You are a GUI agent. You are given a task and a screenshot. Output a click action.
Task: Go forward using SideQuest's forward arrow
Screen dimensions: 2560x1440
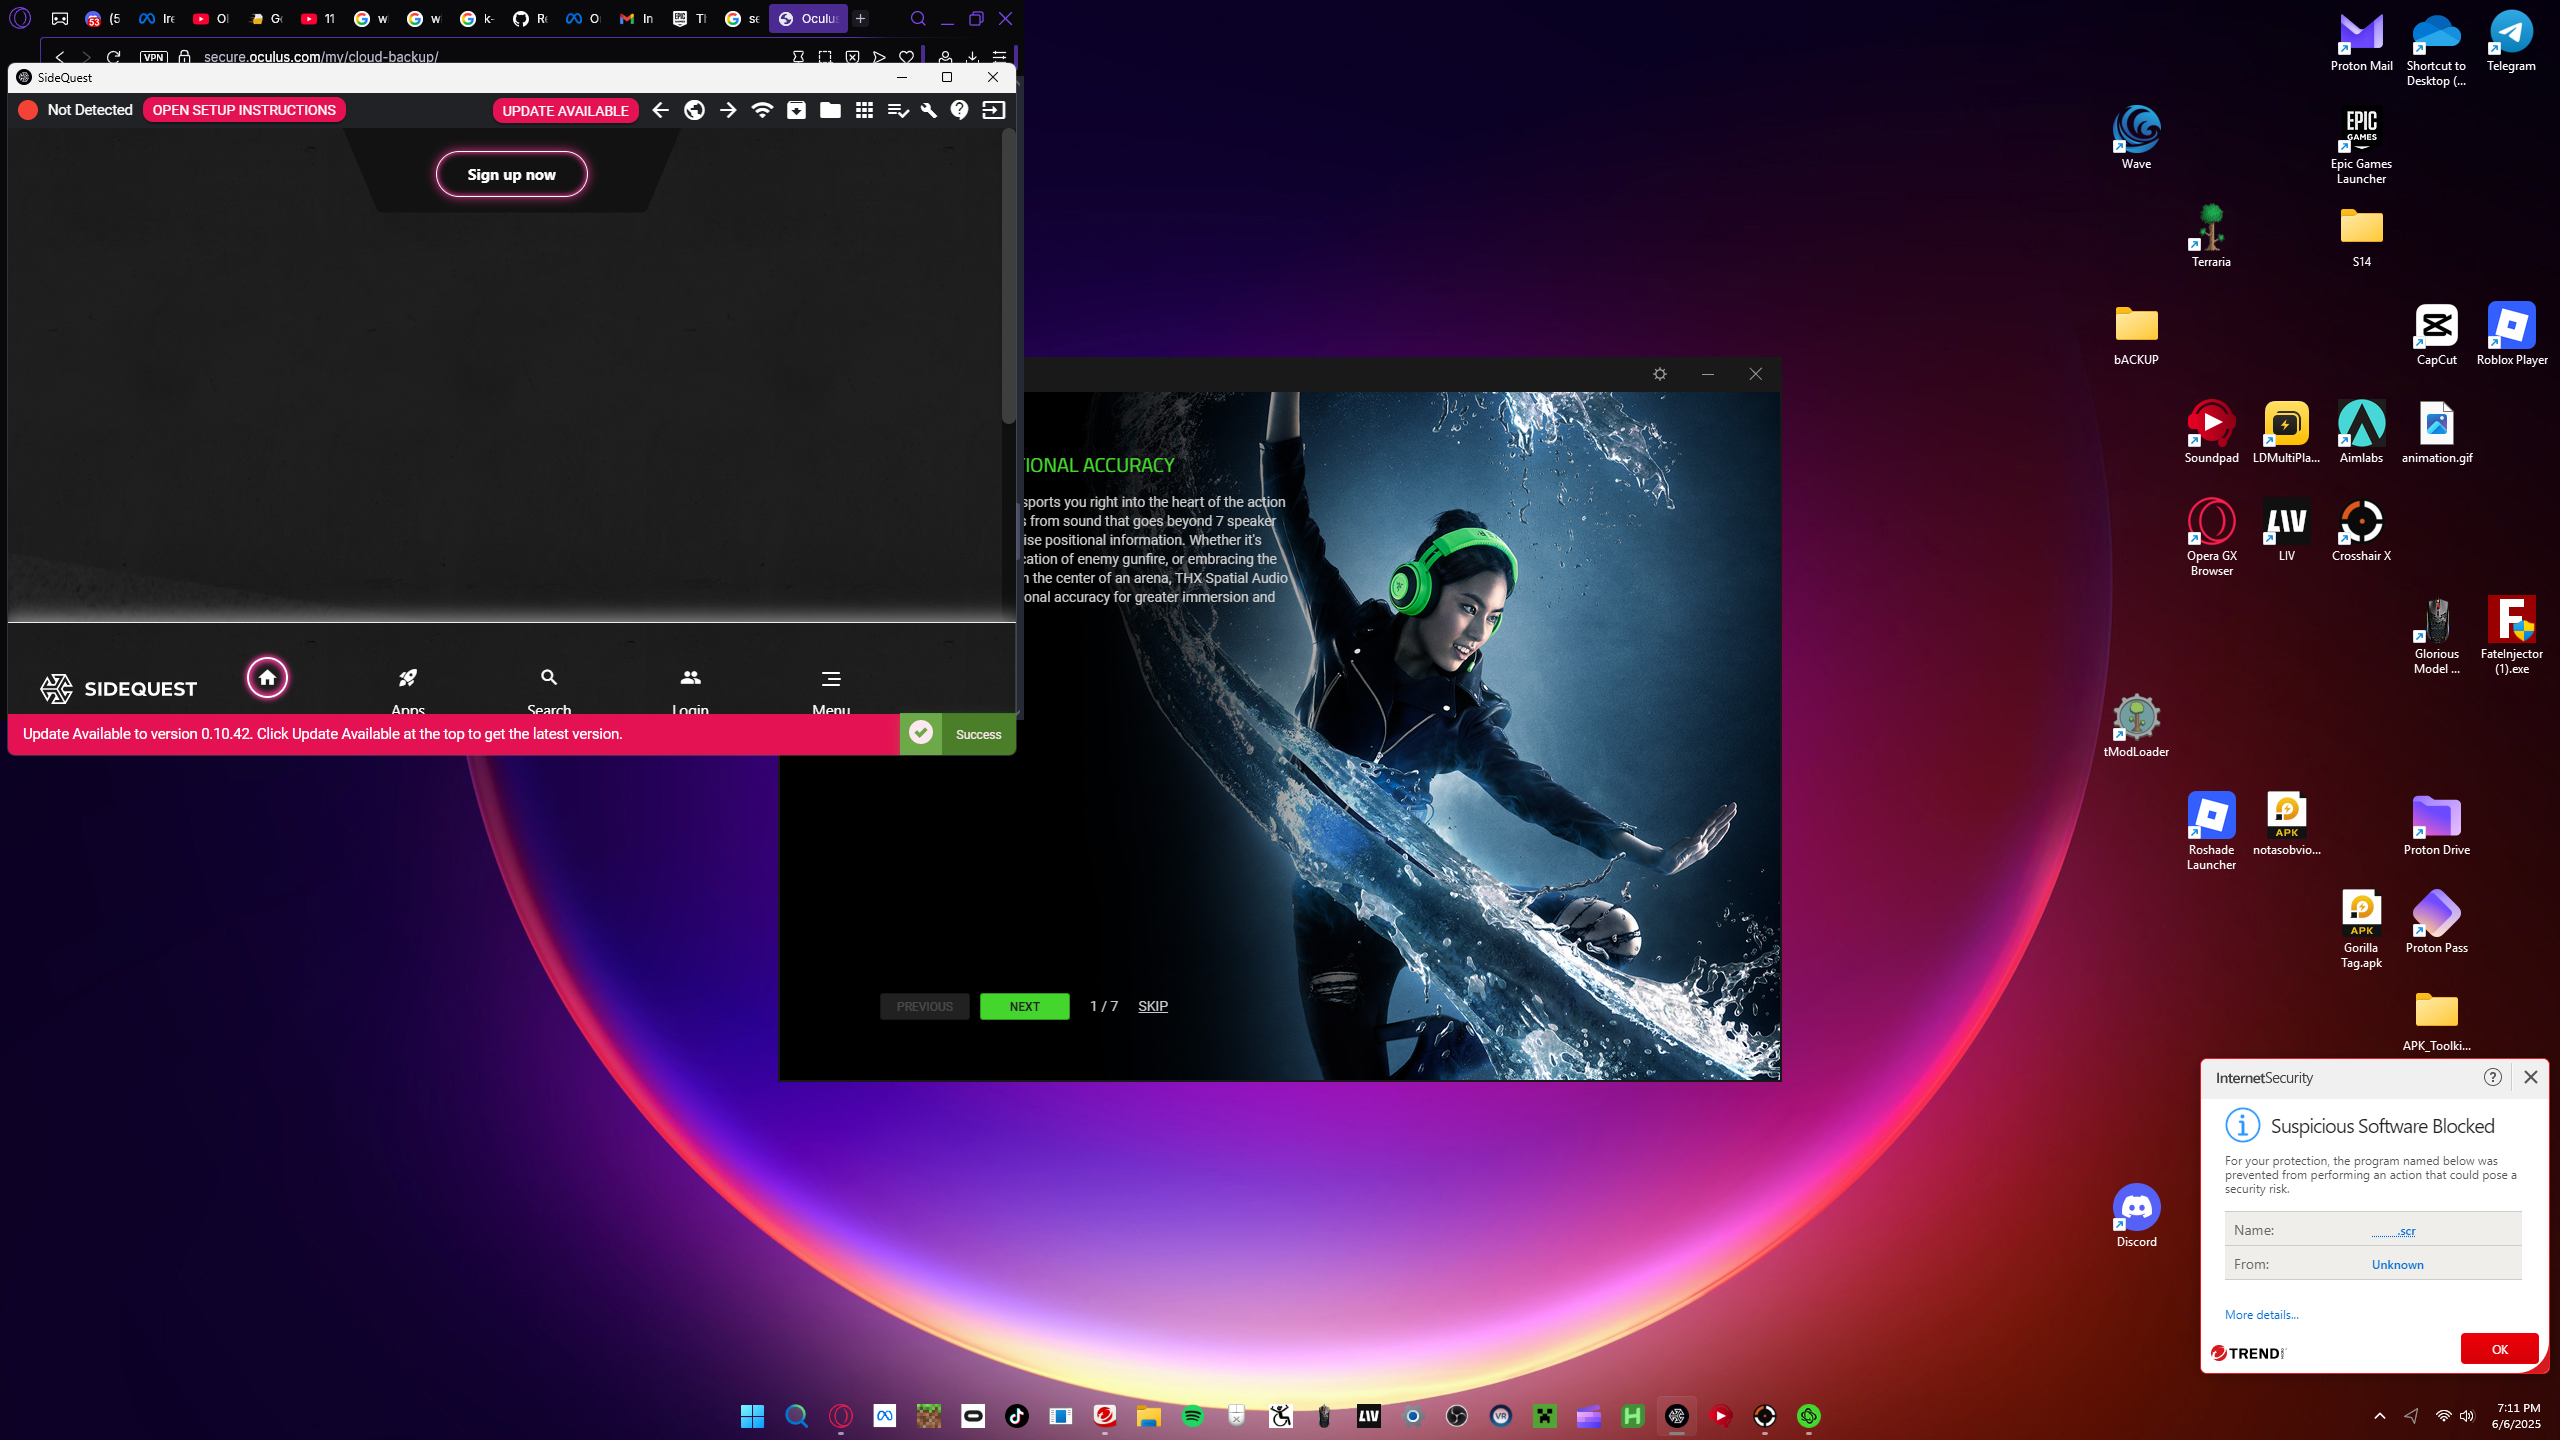728,110
